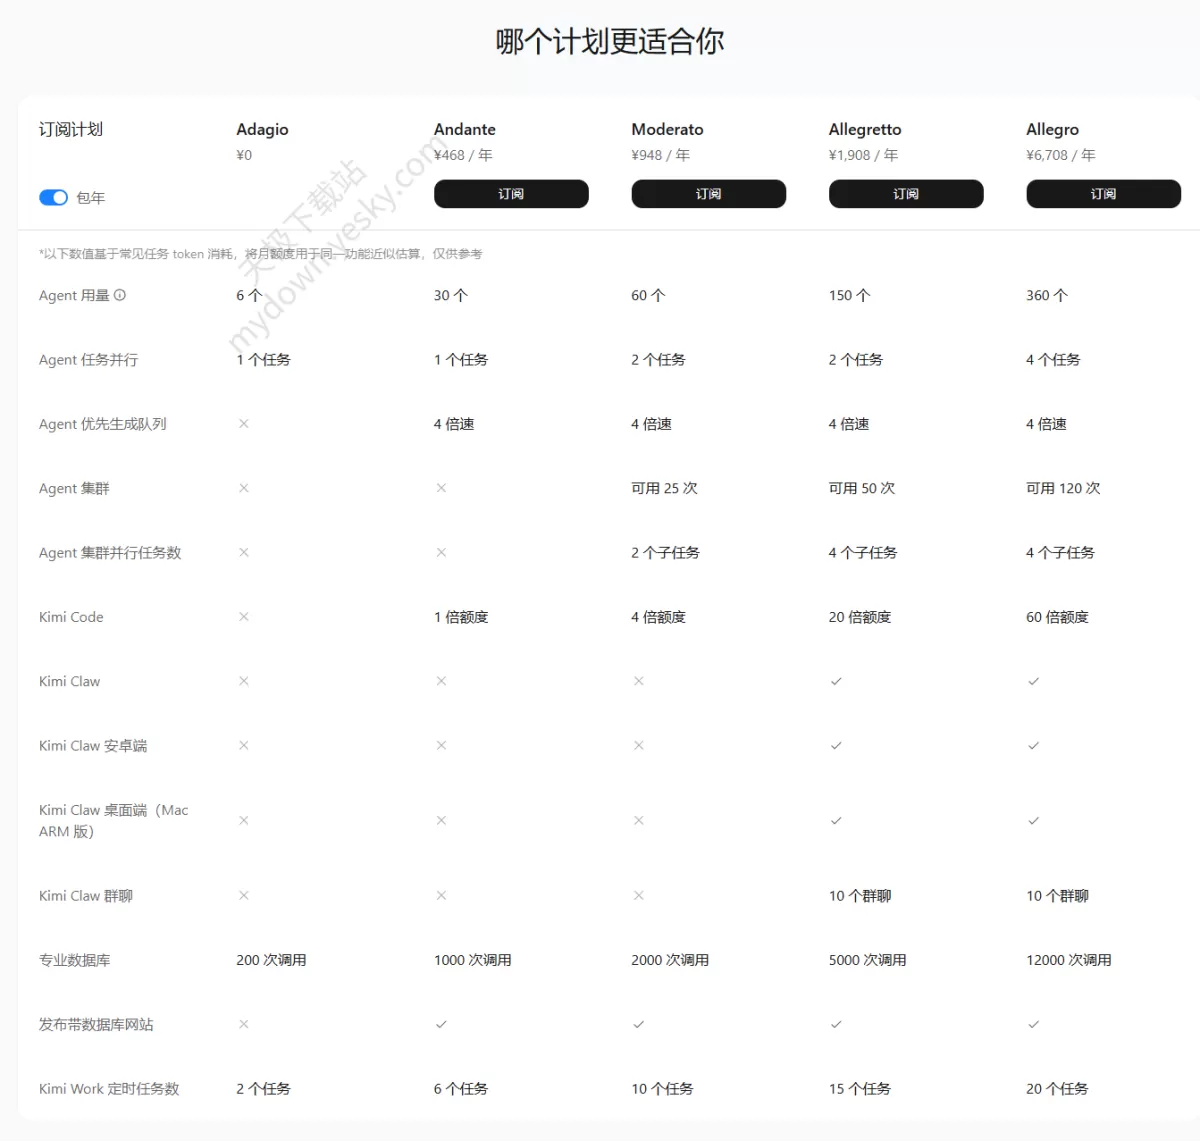This screenshot has width=1200, height=1141.
Task: Select the Allegretto plan heading
Action: click(865, 130)
